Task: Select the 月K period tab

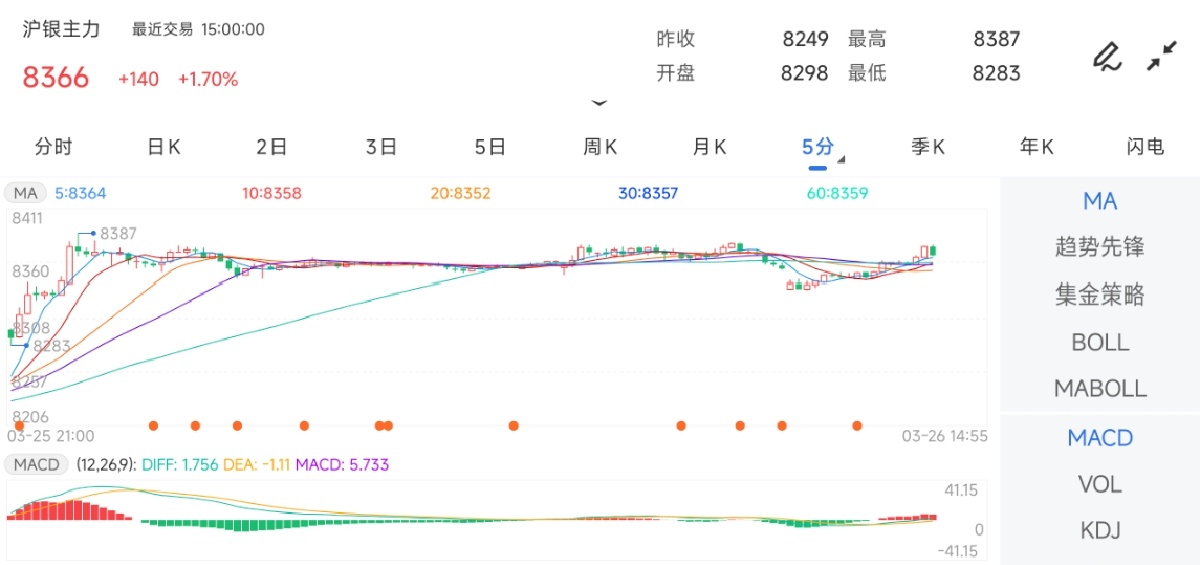Action: tap(709, 147)
